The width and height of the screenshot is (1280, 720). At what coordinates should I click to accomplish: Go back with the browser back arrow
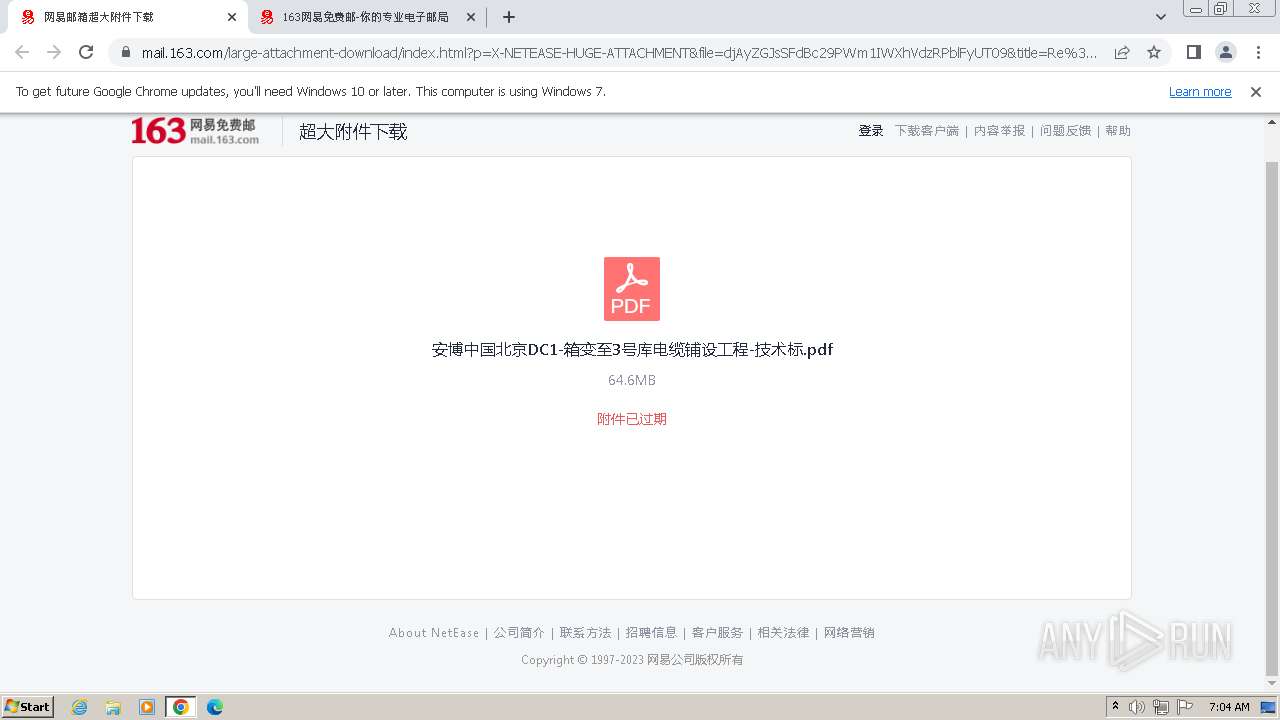point(22,52)
